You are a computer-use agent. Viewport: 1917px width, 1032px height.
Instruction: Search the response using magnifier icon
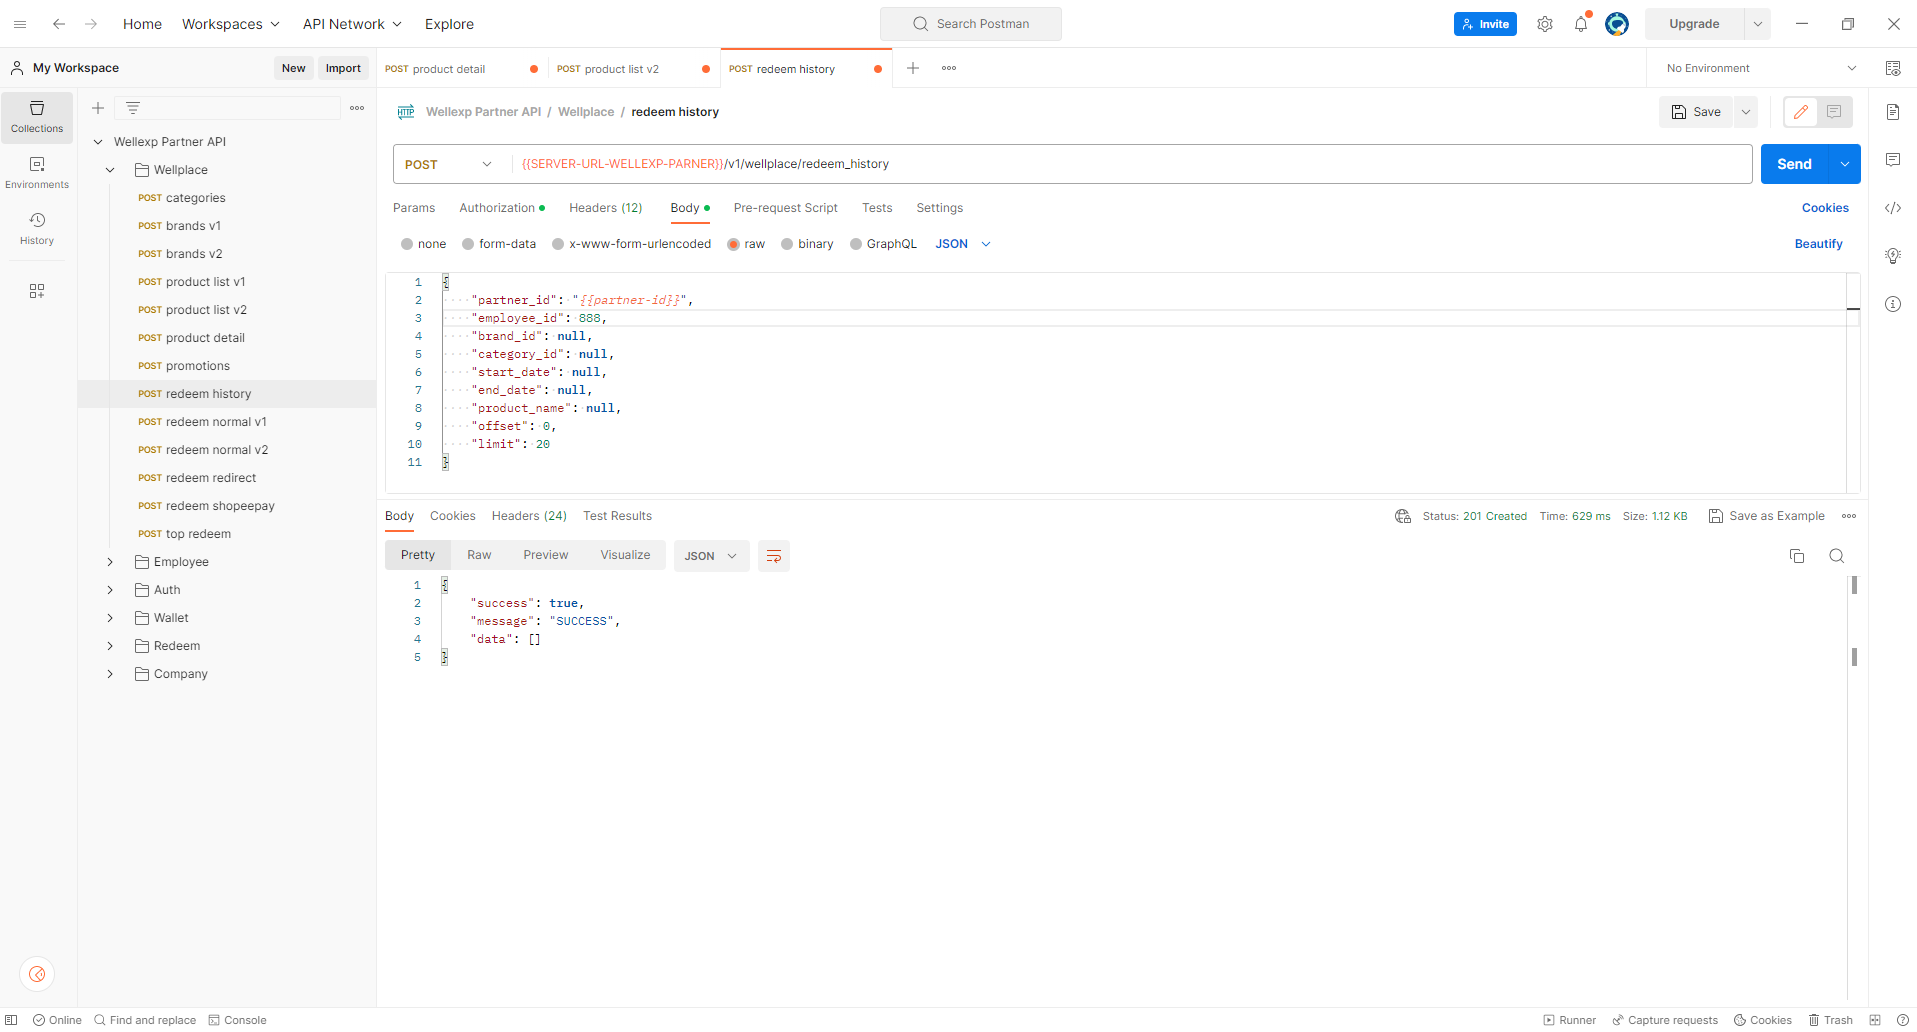point(1837,556)
